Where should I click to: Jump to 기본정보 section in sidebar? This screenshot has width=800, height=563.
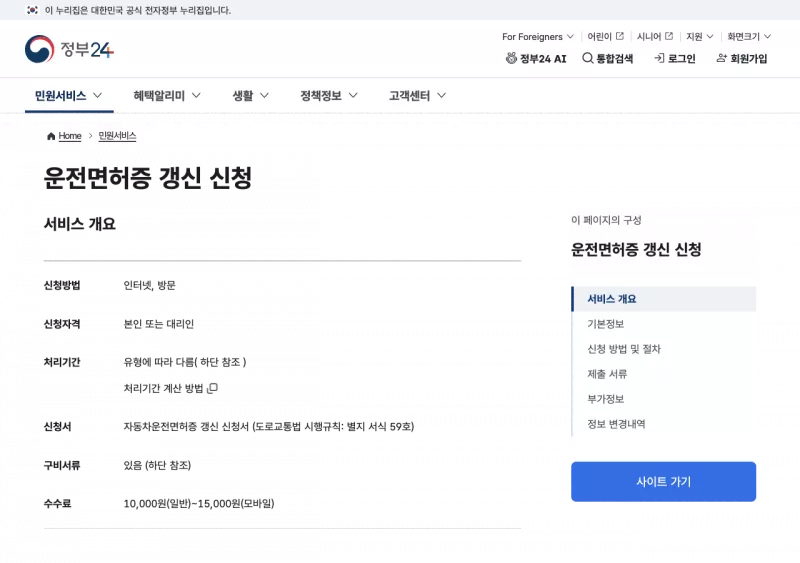click(606, 324)
